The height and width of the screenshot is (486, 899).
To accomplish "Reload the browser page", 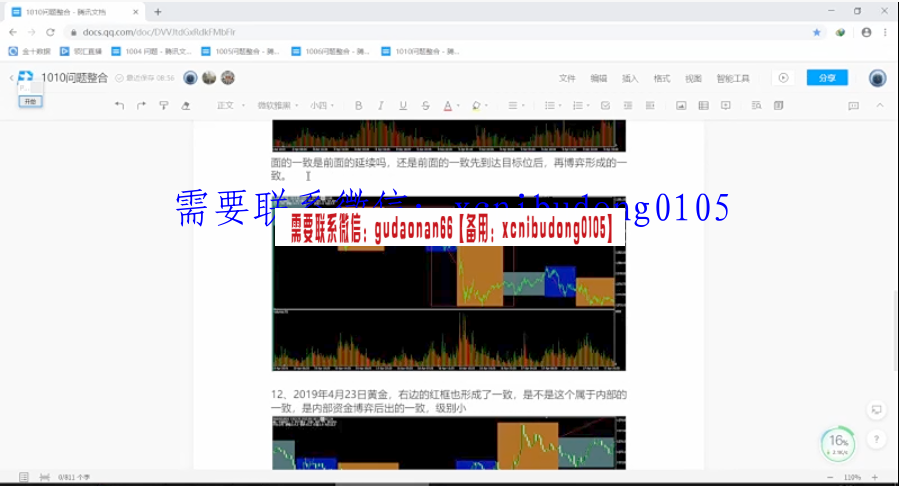I will (x=50, y=32).
